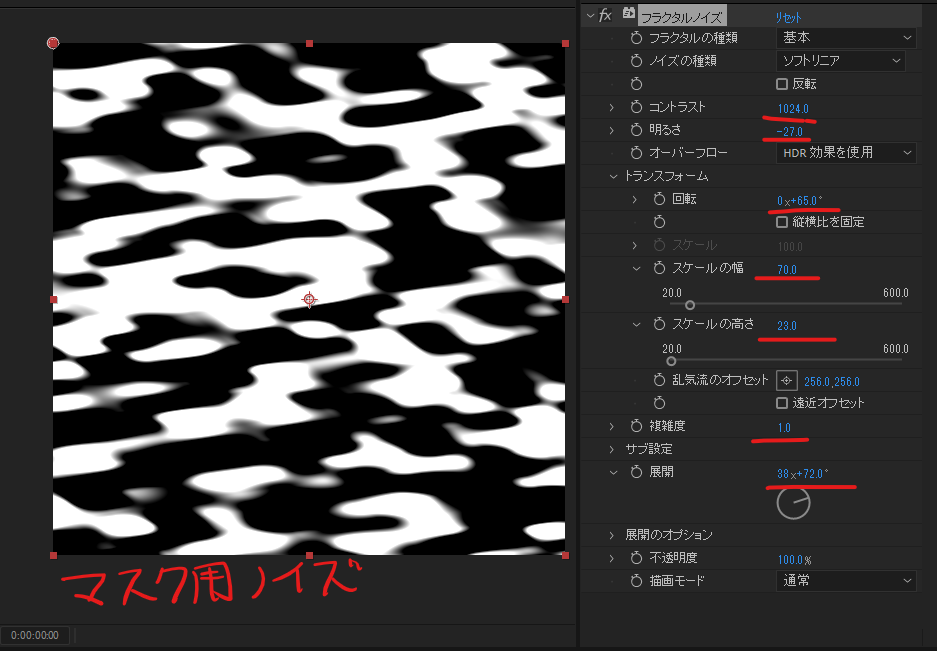Click the スケールの高さ slider handle

coord(672,361)
